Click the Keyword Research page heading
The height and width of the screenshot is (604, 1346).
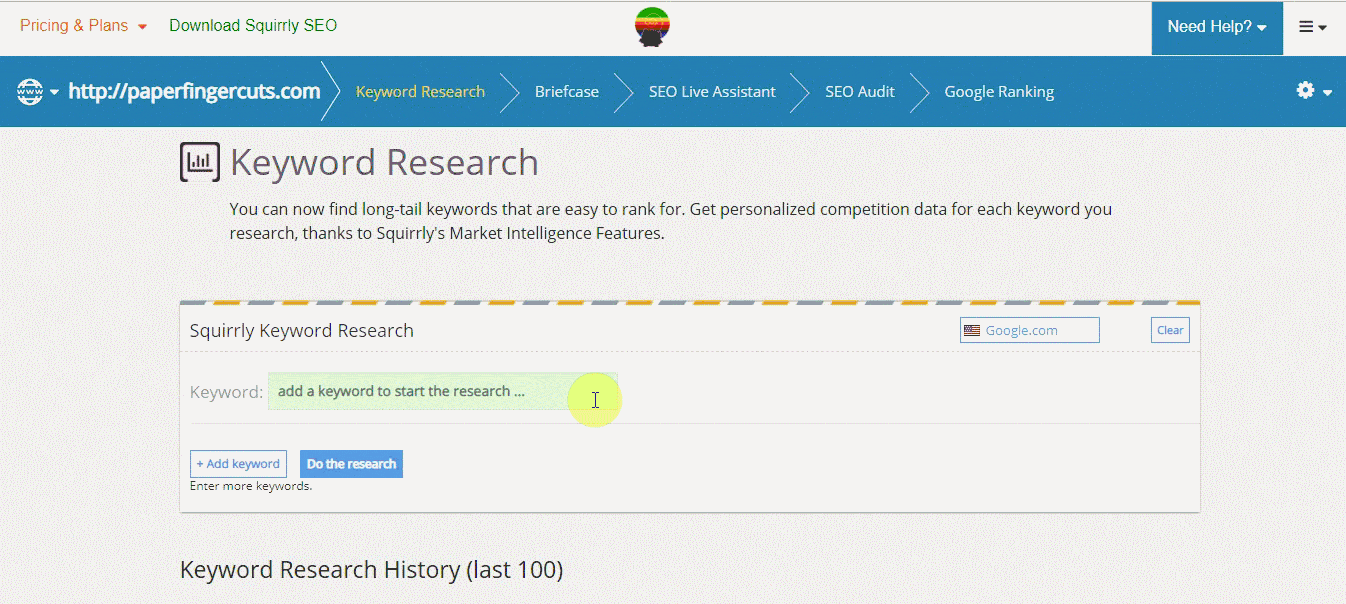(x=384, y=162)
